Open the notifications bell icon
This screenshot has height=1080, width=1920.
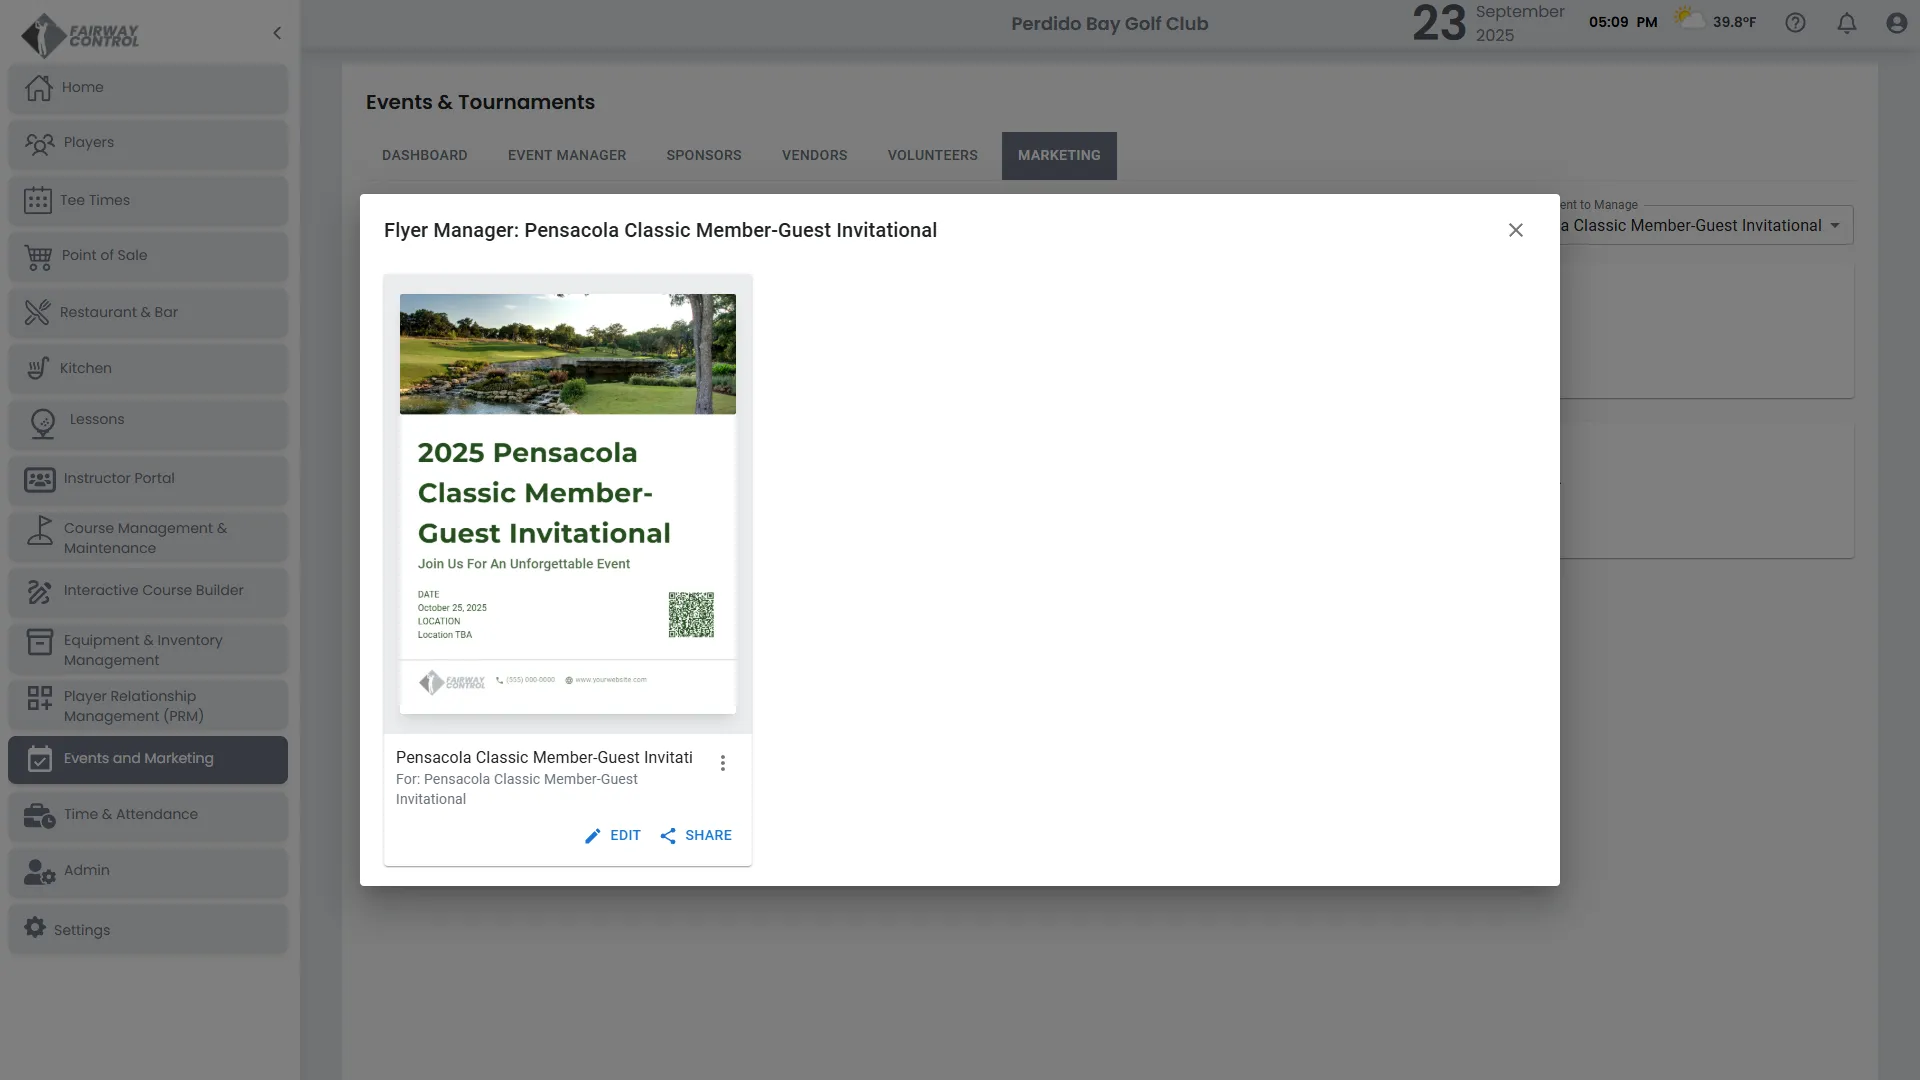pyautogui.click(x=1846, y=23)
